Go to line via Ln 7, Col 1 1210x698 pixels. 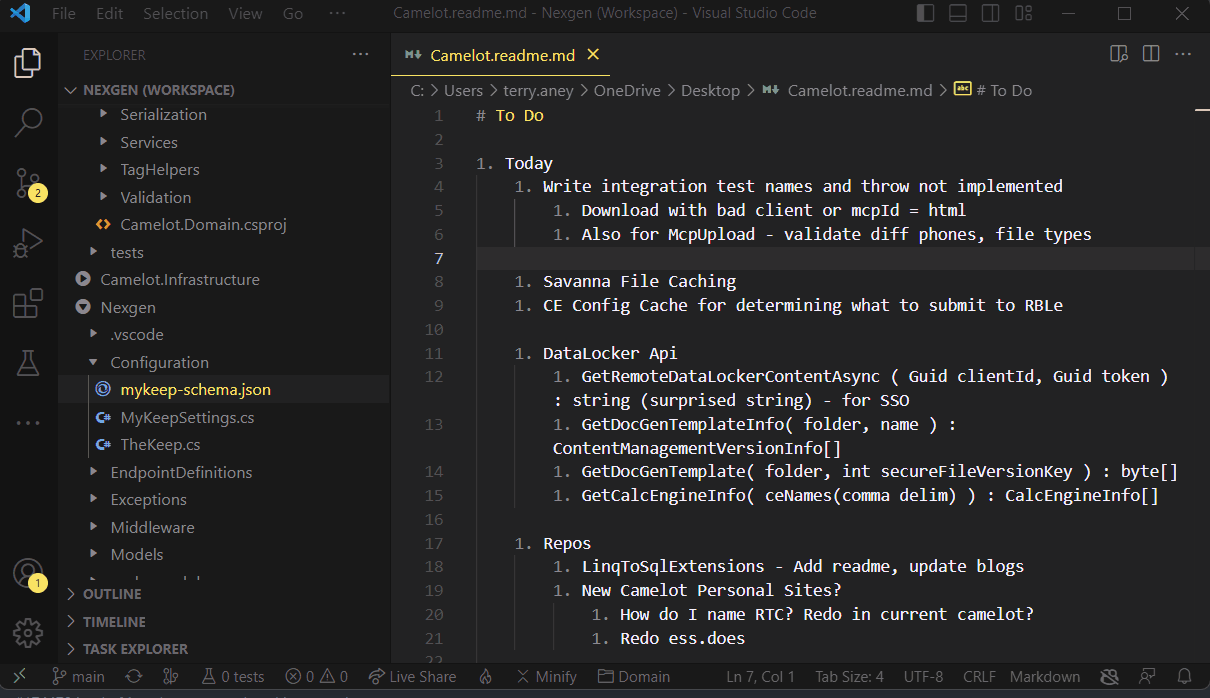click(x=760, y=677)
